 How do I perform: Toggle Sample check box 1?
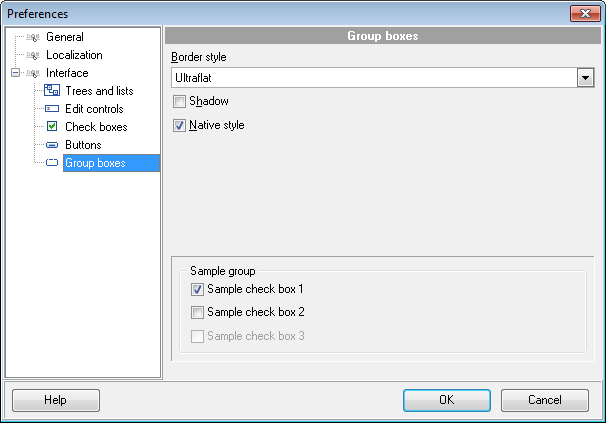pos(197,290)
